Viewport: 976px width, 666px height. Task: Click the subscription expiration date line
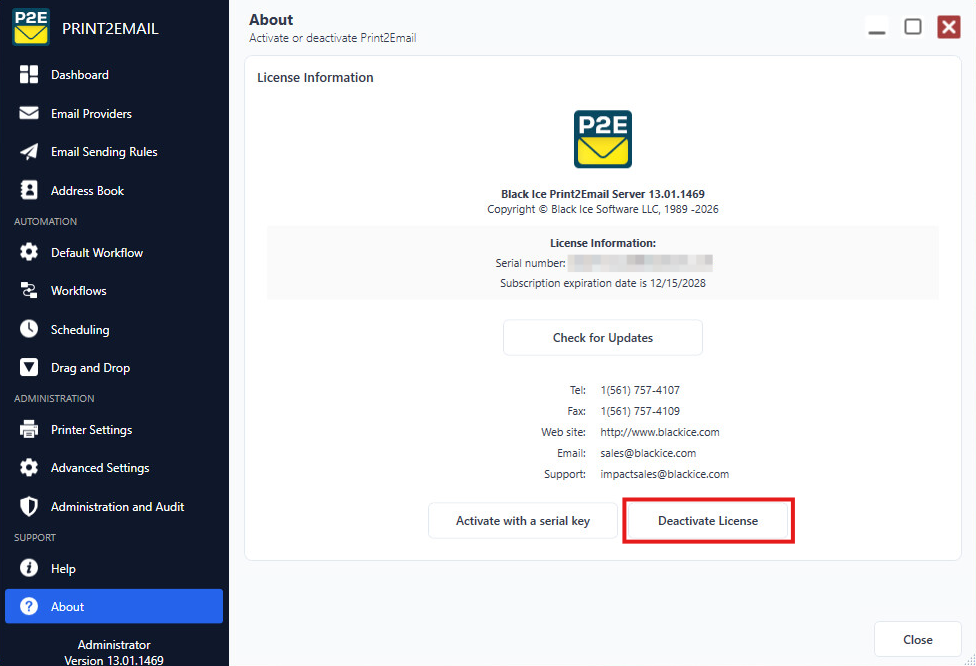point(603,283)
